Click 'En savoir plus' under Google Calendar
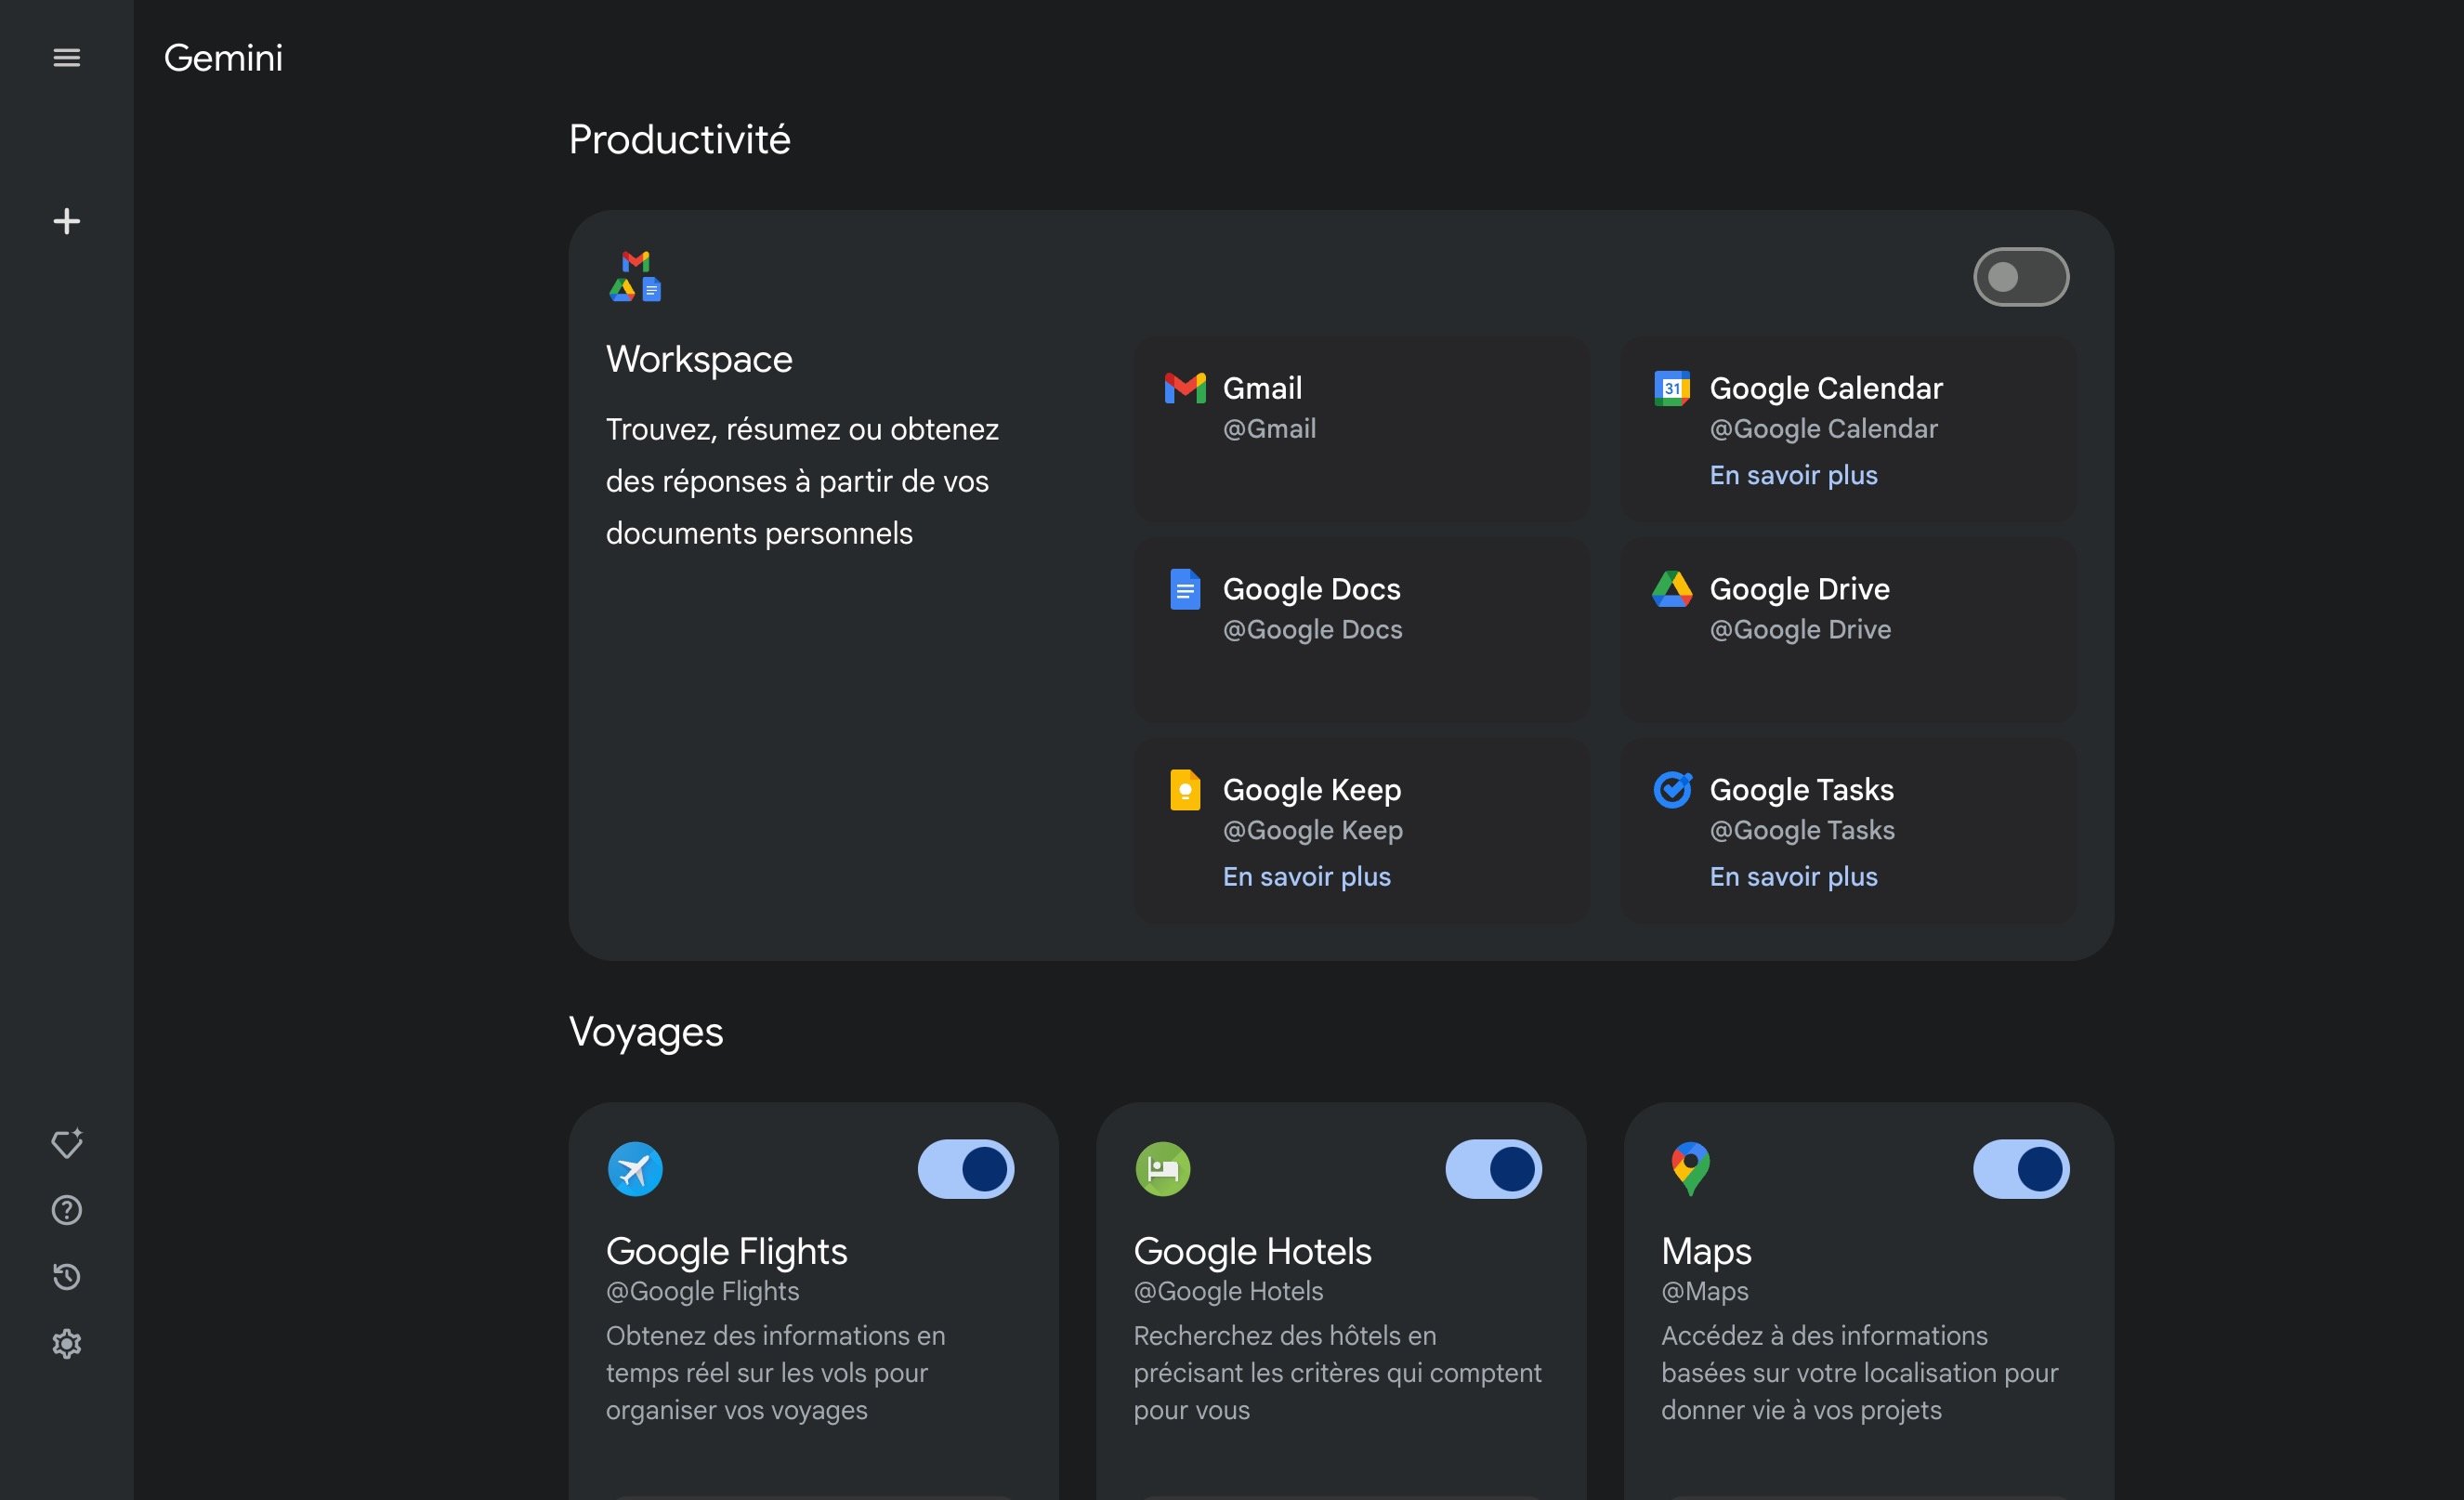The height and width of the screenshot is (1500, 2464). (1792, 475)
